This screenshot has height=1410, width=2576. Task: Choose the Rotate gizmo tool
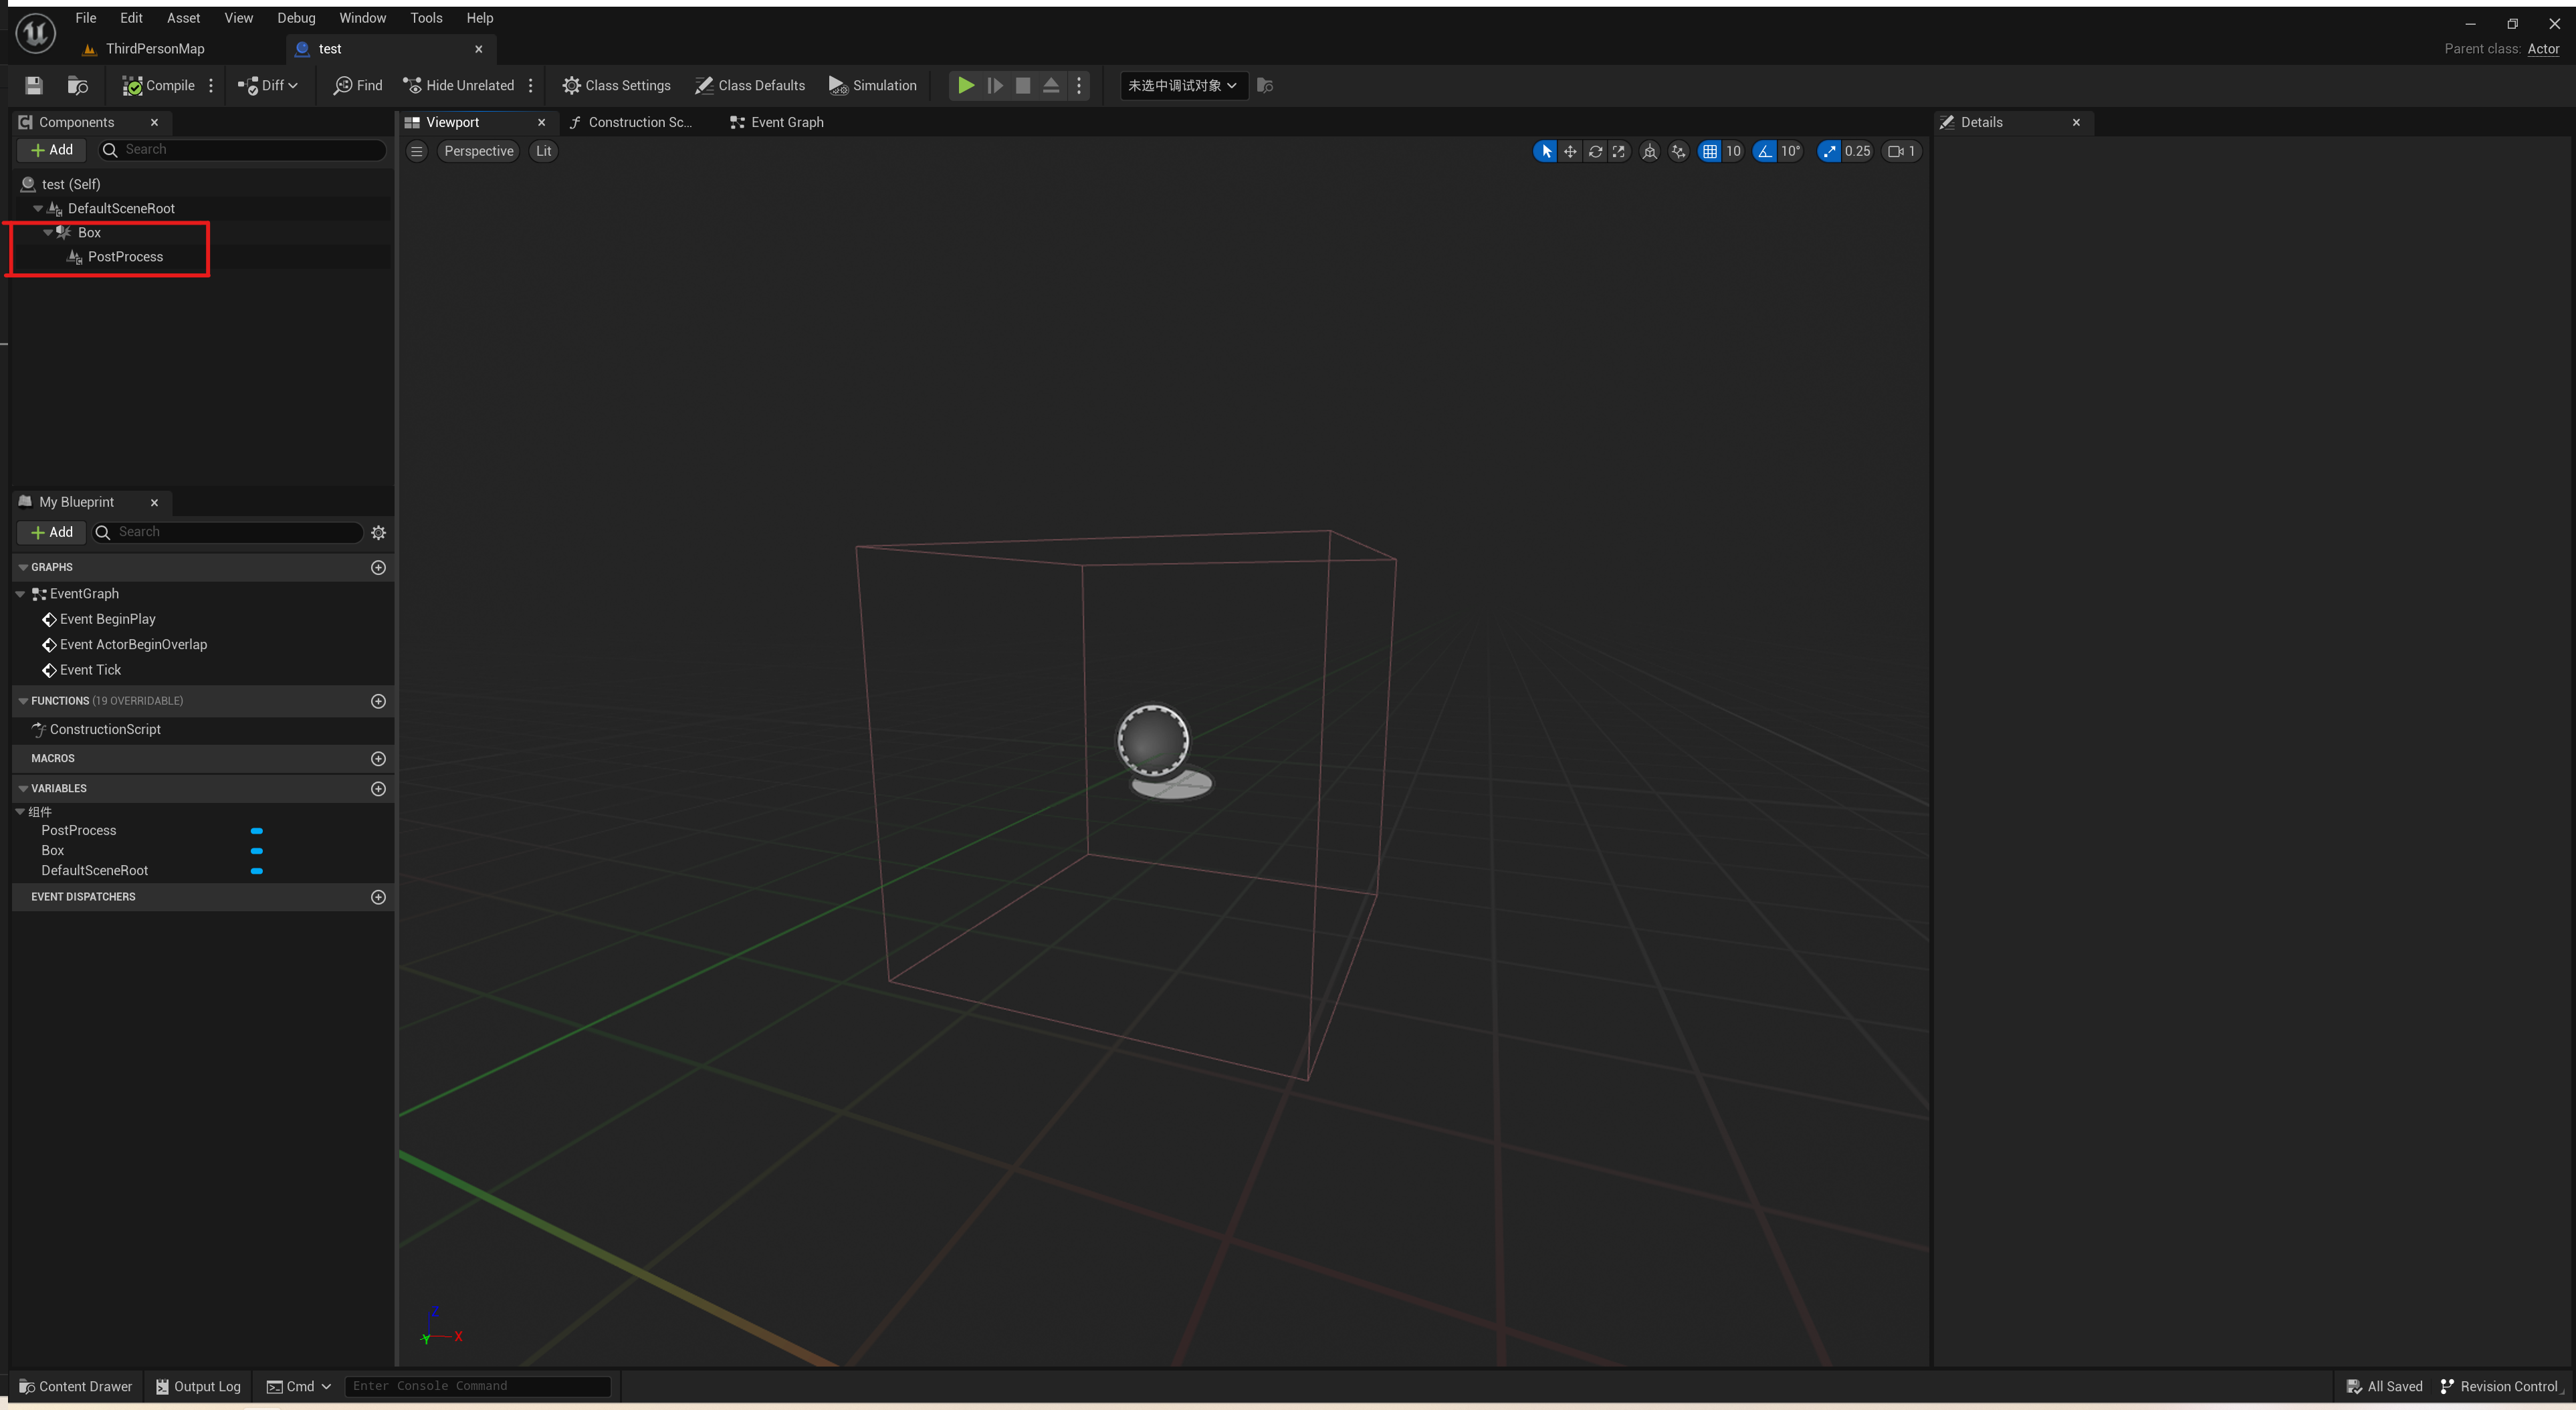1595,152
